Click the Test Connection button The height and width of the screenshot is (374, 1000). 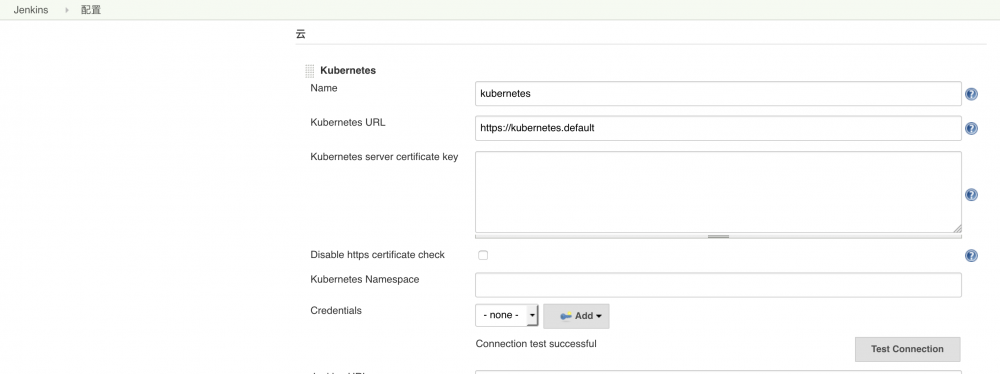(x=907, y=349)
